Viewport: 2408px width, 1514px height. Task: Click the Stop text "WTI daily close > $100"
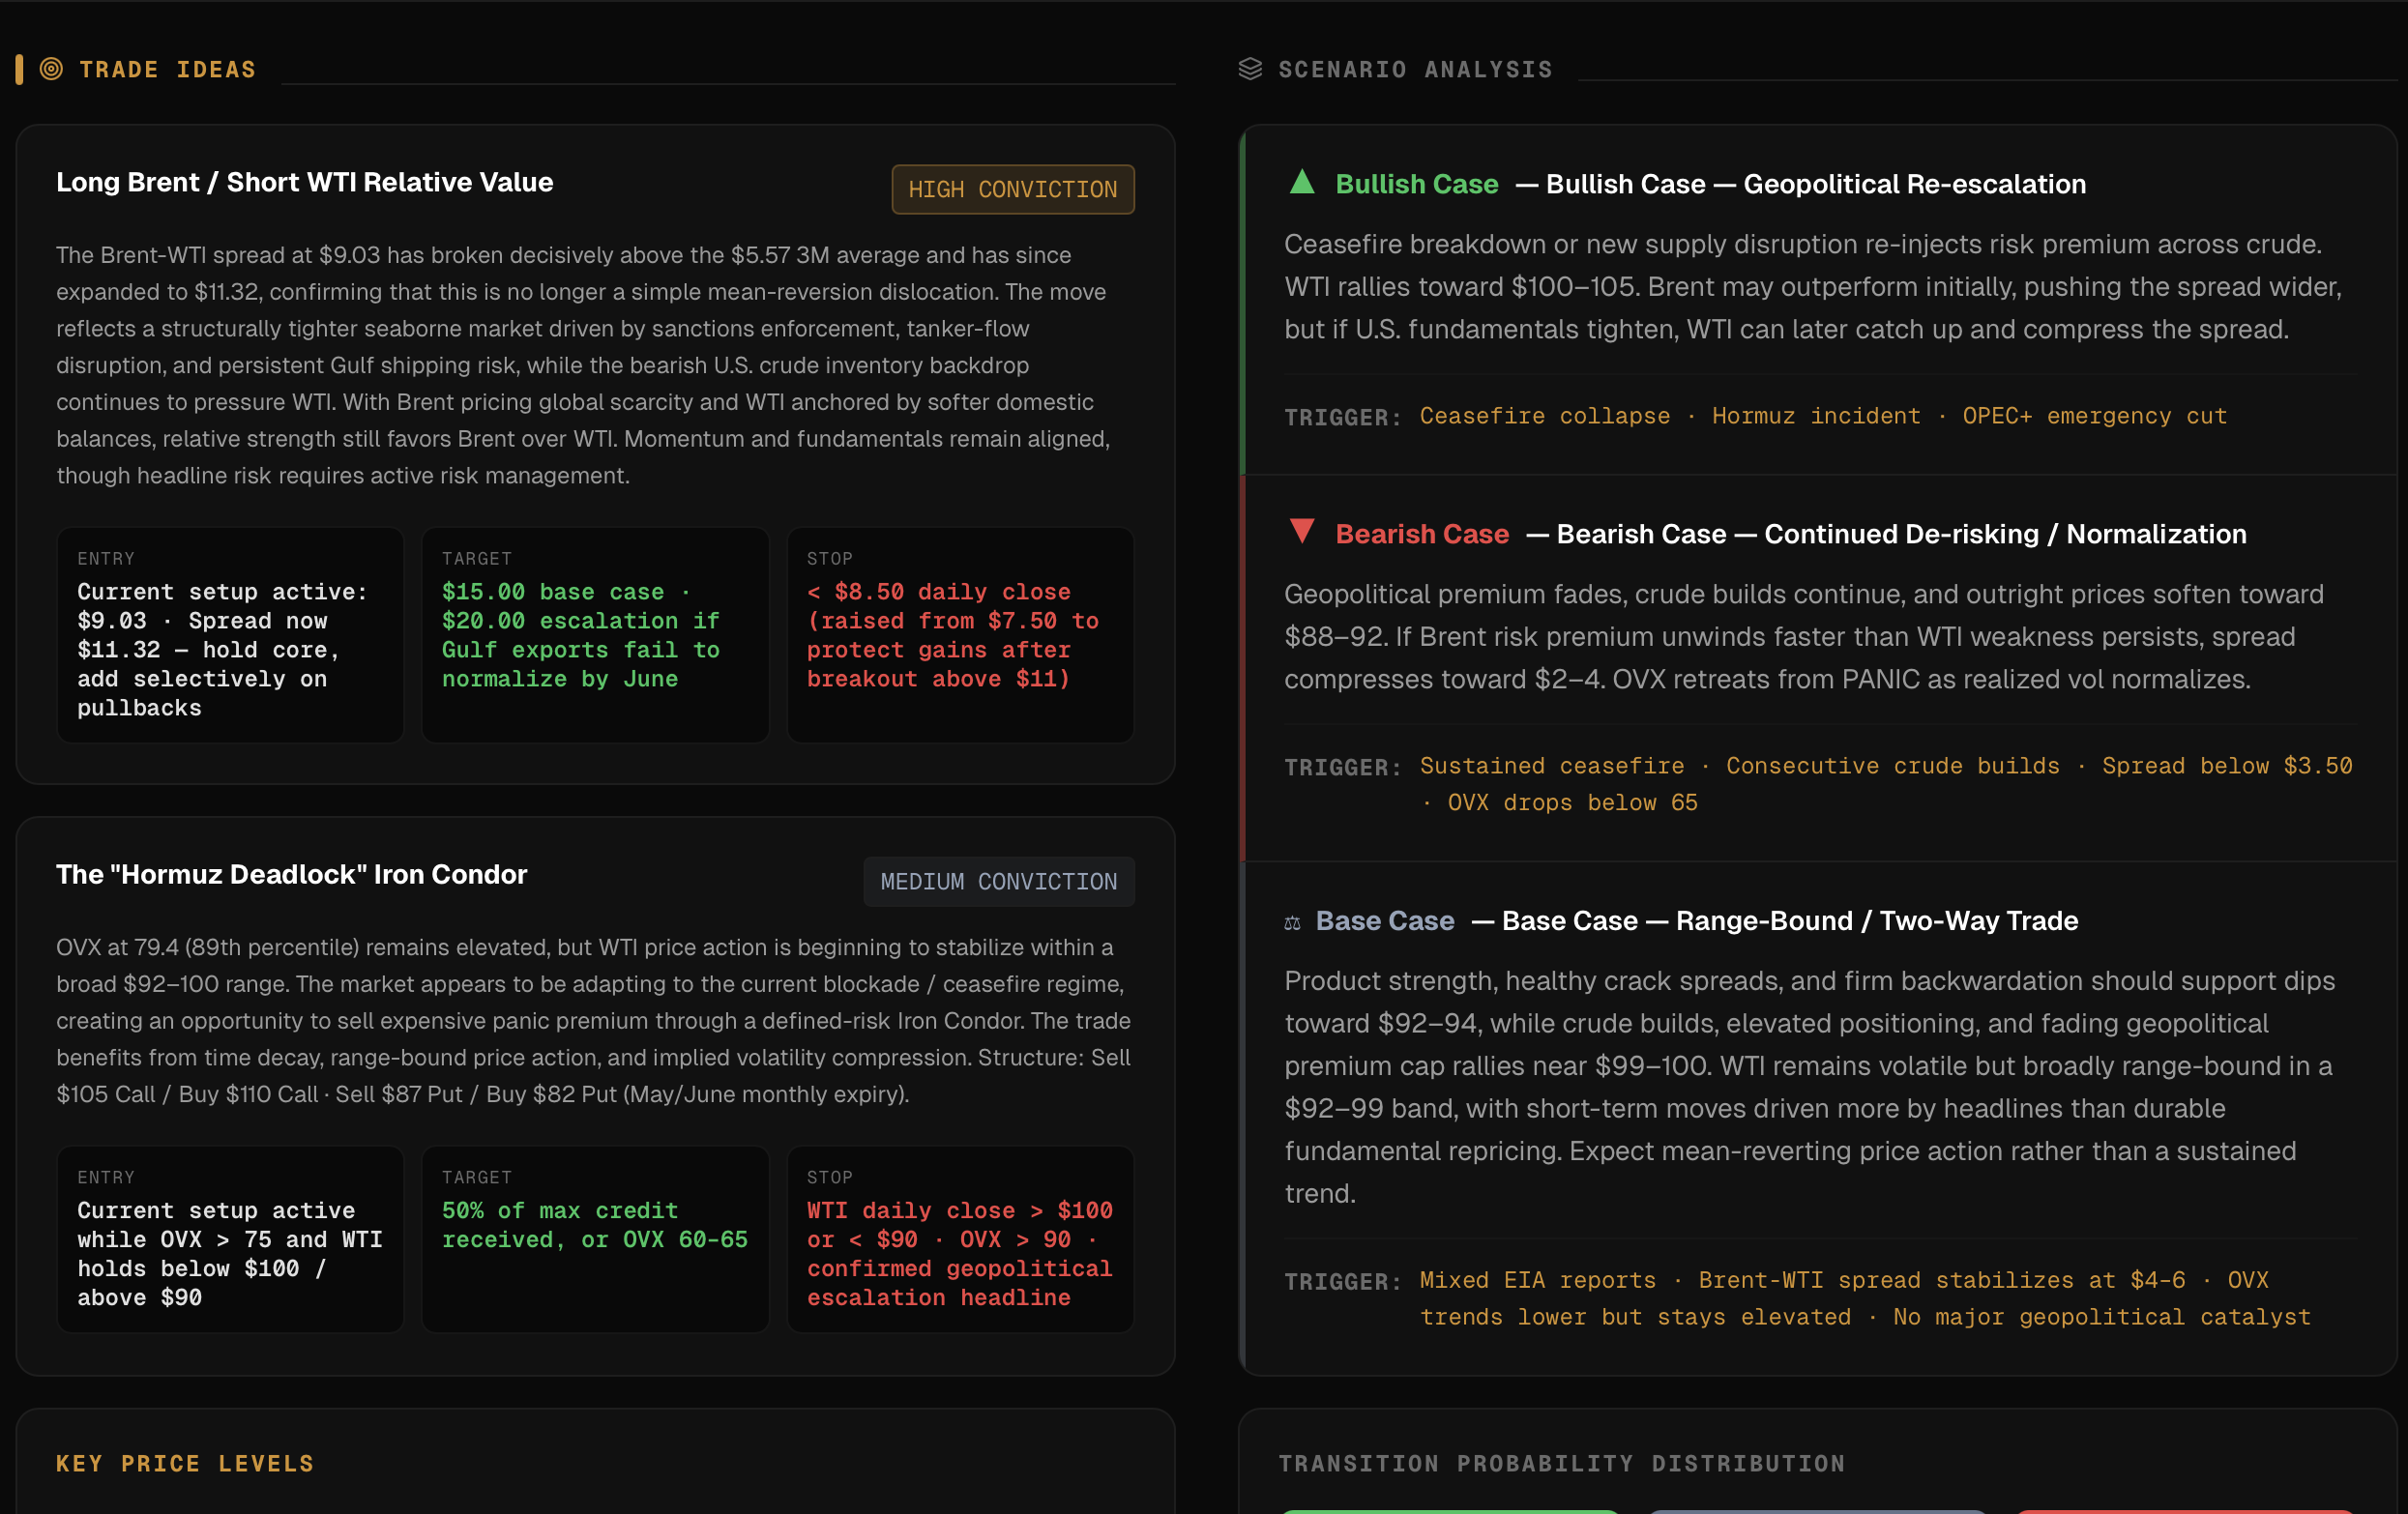[960, 1254]
